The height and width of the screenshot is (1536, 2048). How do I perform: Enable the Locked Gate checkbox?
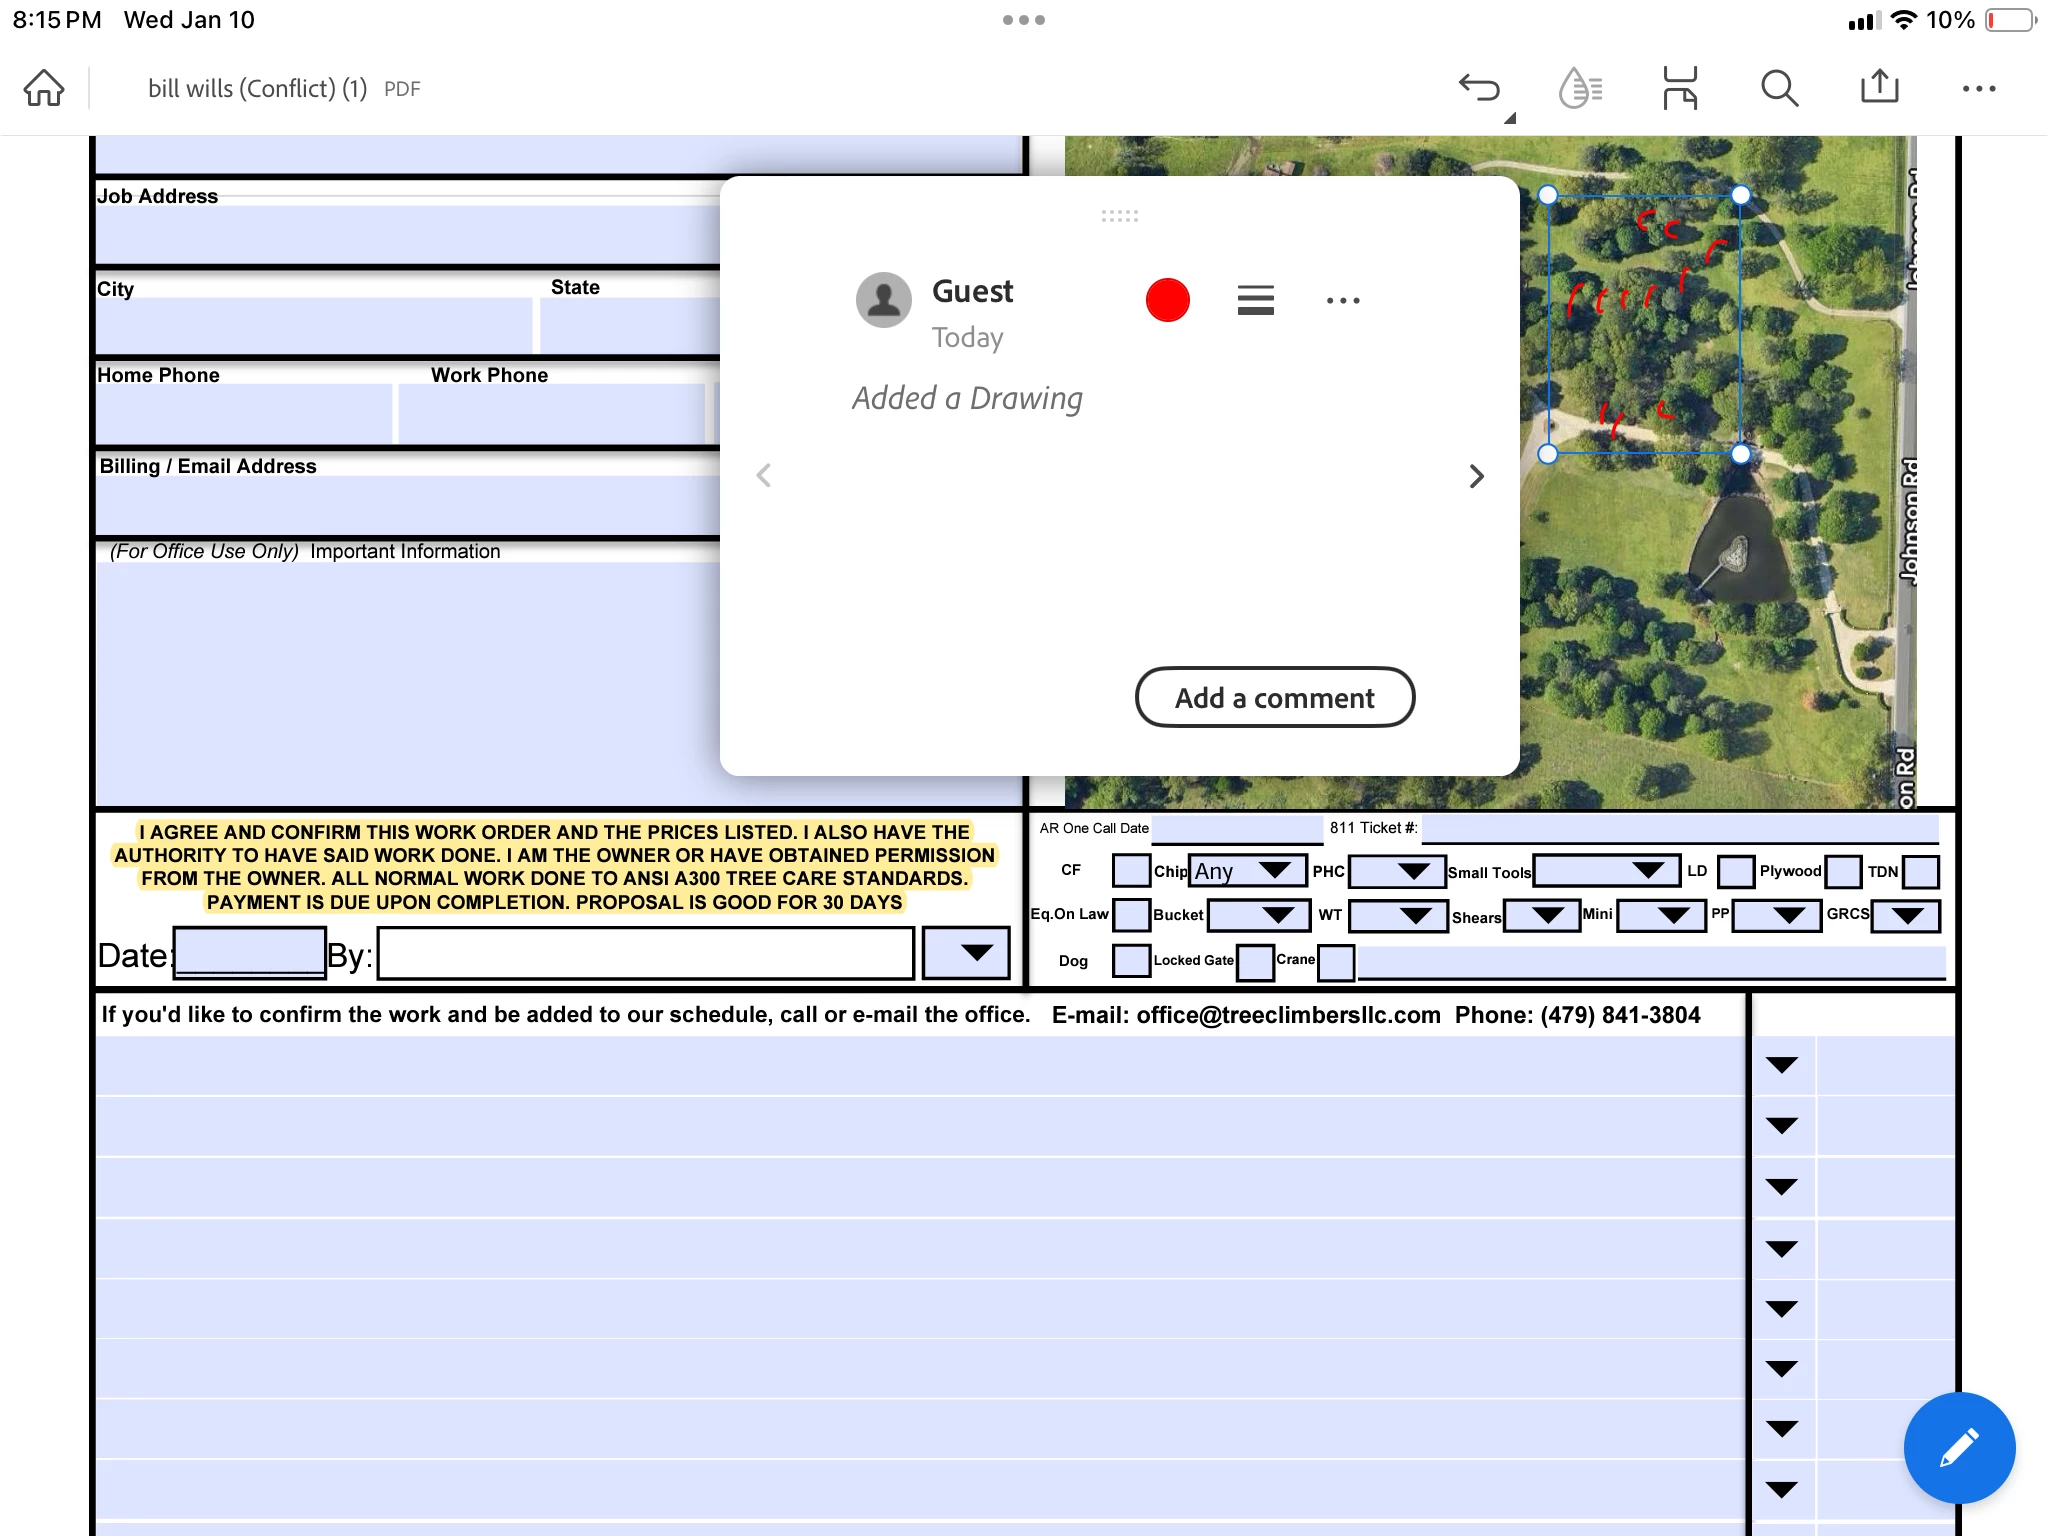tap(1255, 962)
